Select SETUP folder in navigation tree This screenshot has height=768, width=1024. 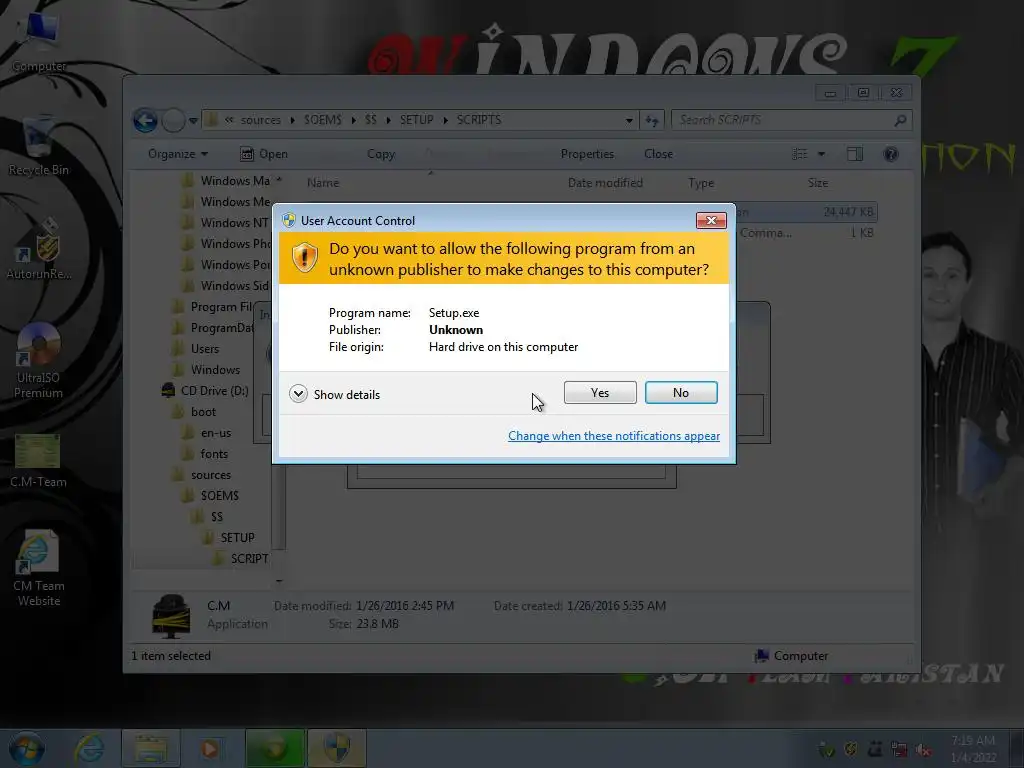[x=229, y=537]
